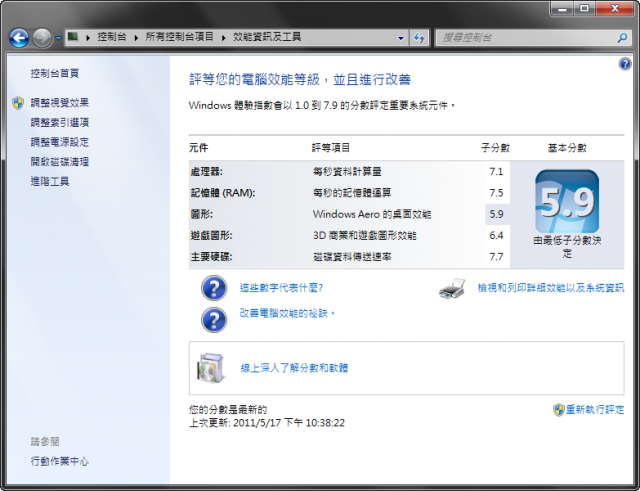This screenshot has width=640, height=491.
Task: Open 改善電腦效能的祕訣 link
Action: [287, 313]
